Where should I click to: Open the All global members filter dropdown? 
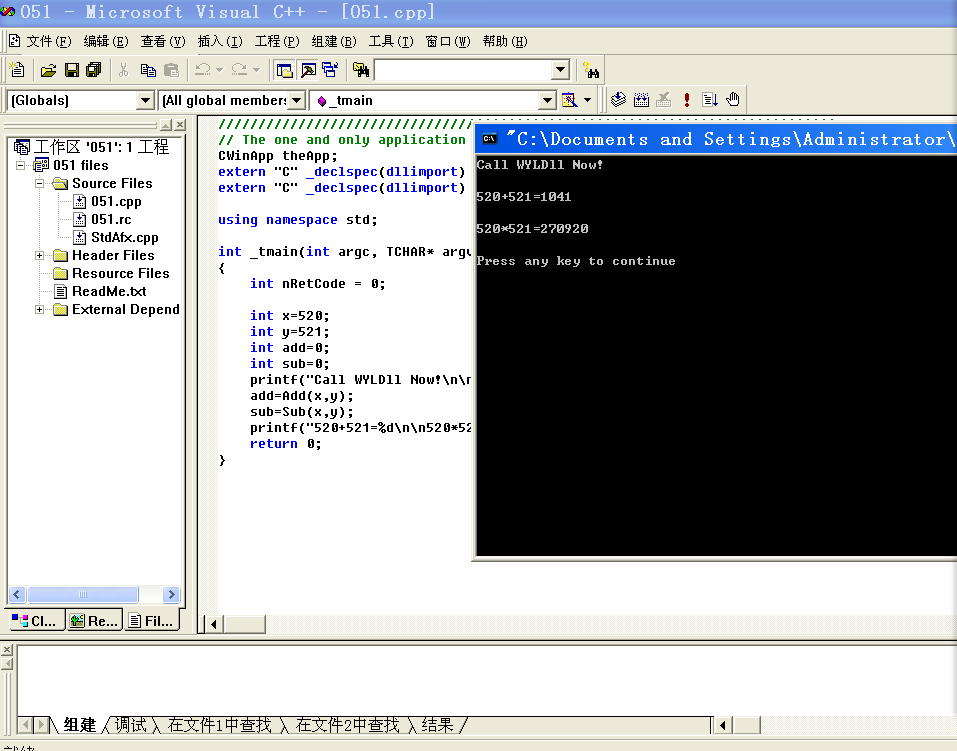297,100
